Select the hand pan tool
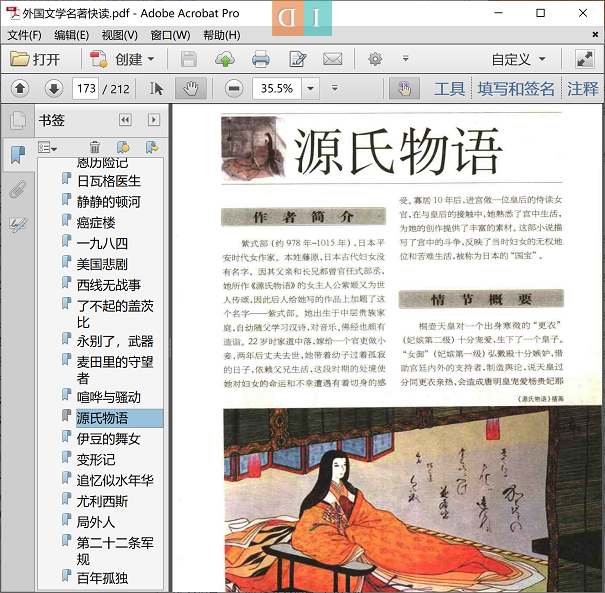This screenshot has height=593, width=605. pos(191,89)
